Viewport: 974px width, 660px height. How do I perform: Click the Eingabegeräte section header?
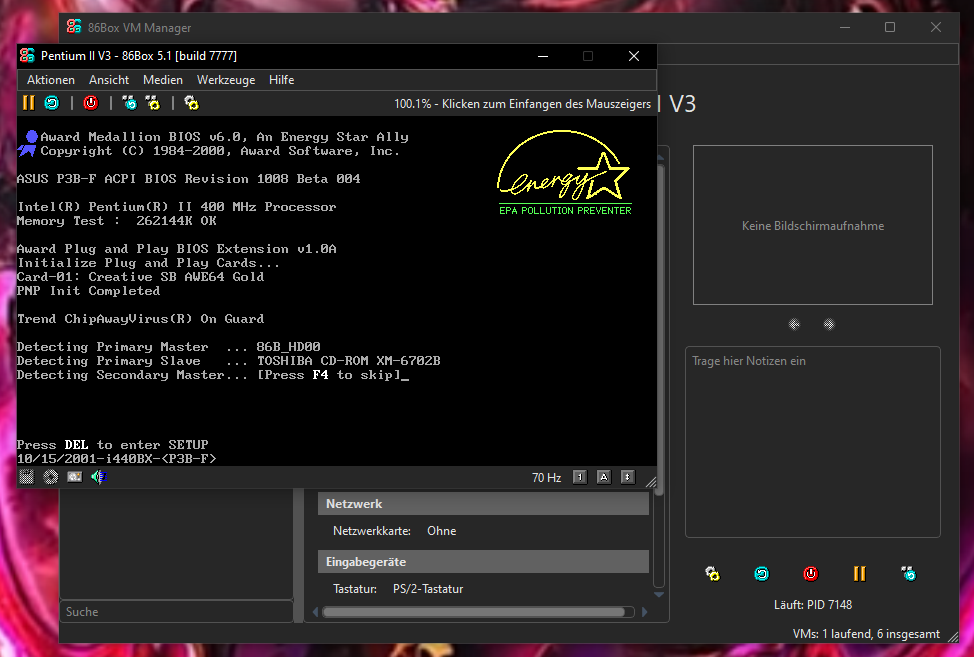click(x=483, y=562)
